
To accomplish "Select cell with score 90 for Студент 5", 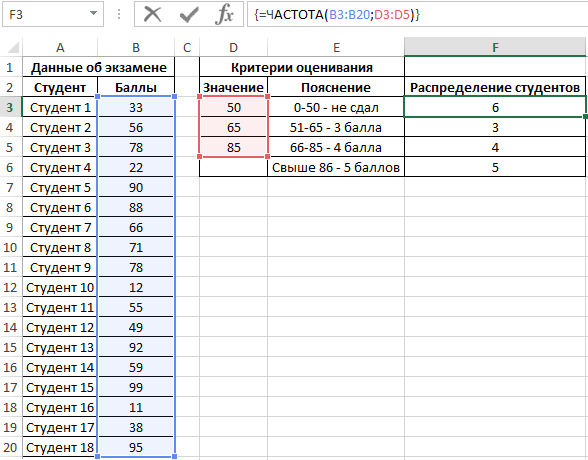I will coord(136,187).
